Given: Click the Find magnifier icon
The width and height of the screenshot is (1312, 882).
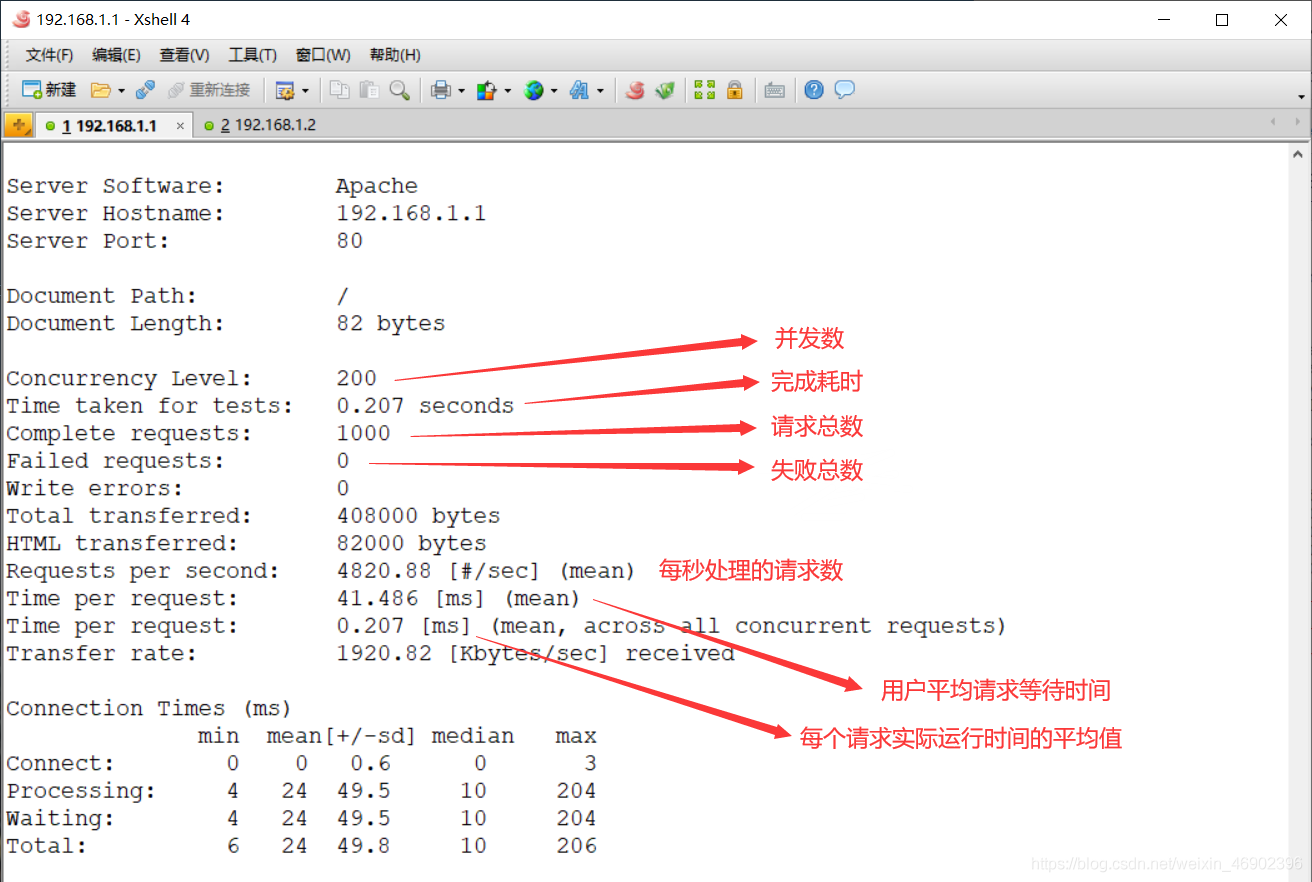Looking at the screenshot, I should coord(400,90).
